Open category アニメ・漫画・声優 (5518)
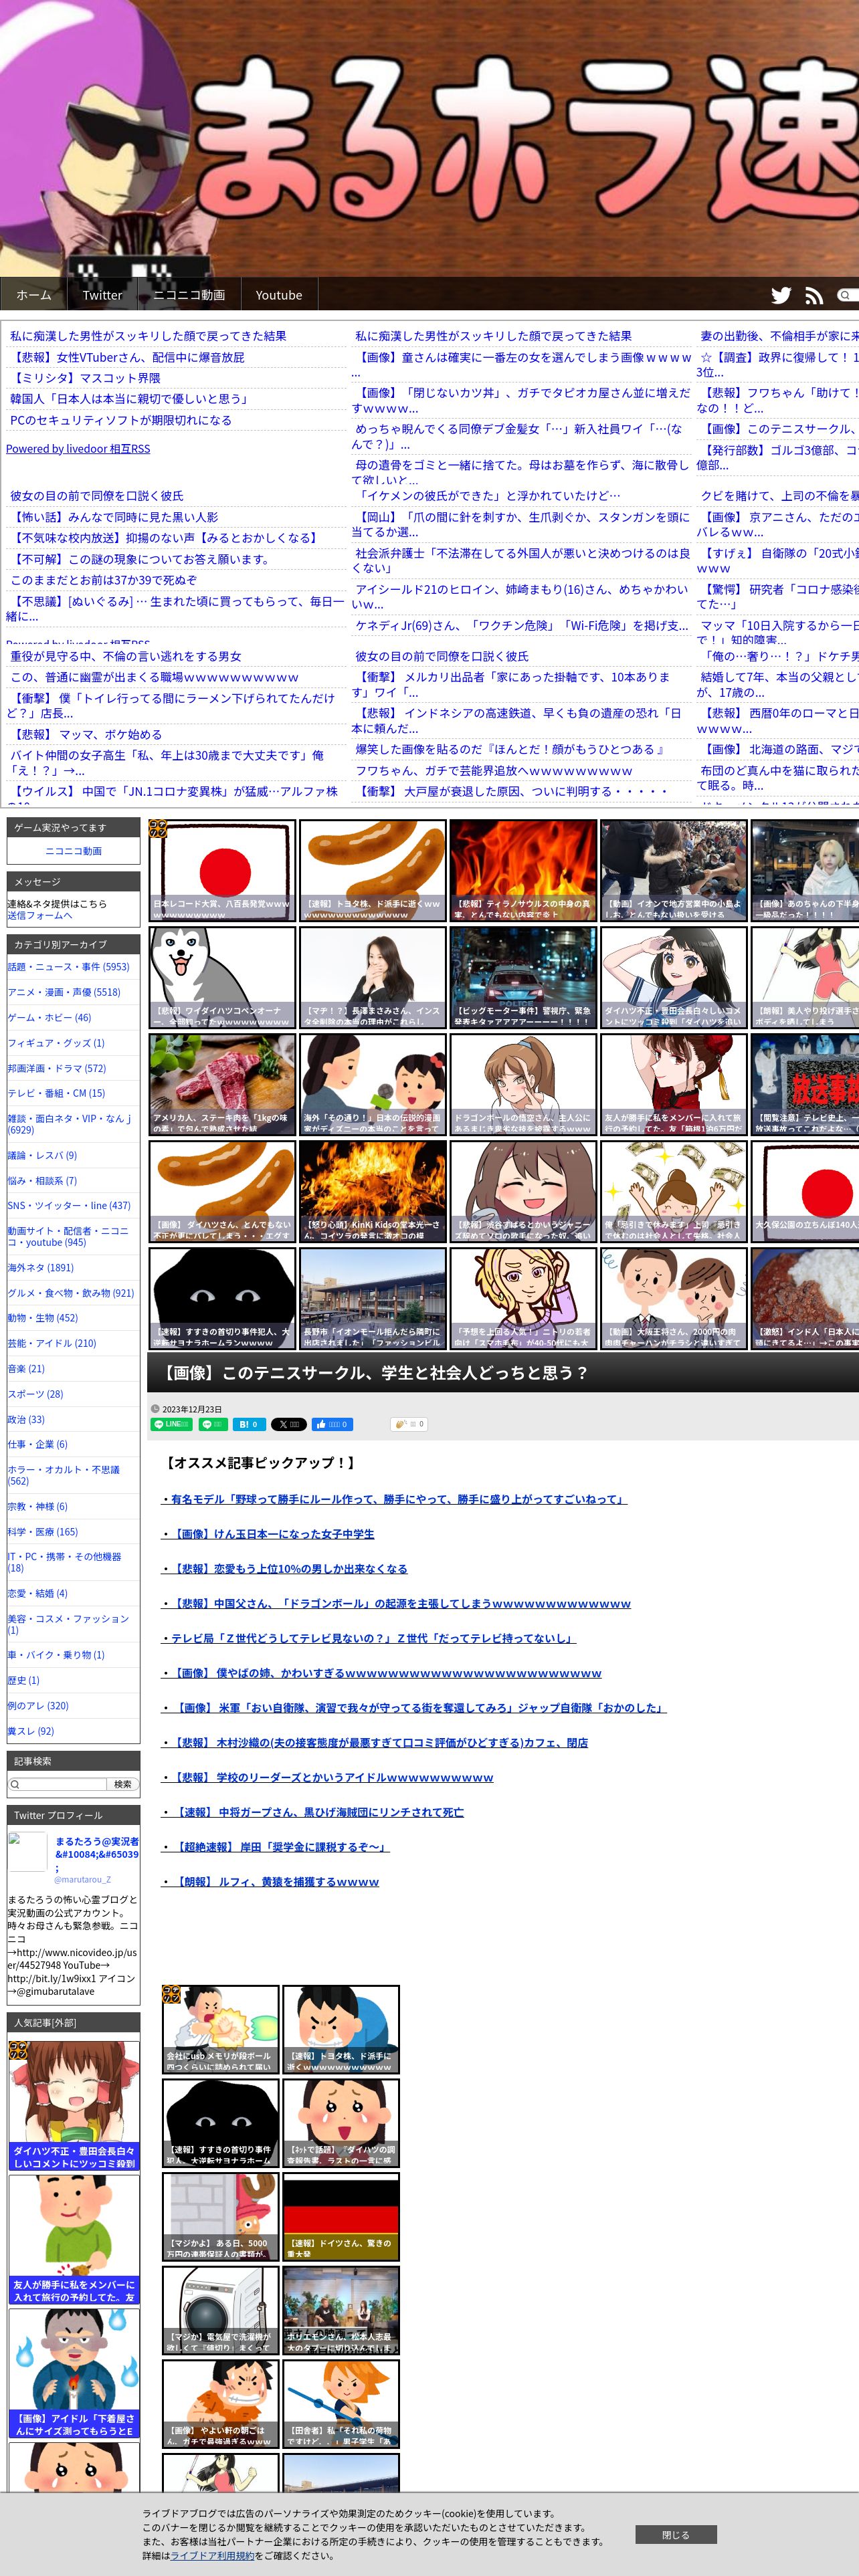The image size is (859, 2576). (64, 992)
